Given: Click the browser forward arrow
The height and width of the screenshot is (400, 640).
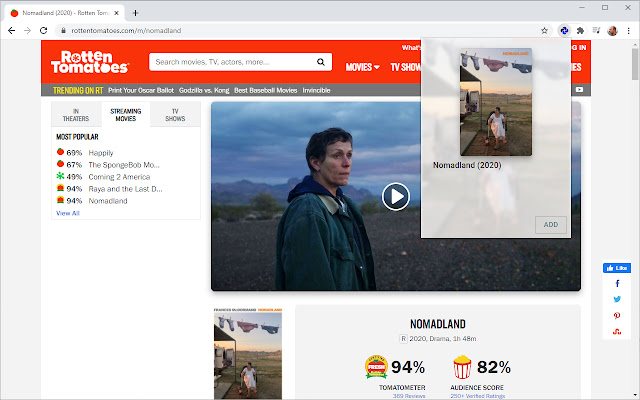Looking at the screenshot, I should tap(27, 31).
